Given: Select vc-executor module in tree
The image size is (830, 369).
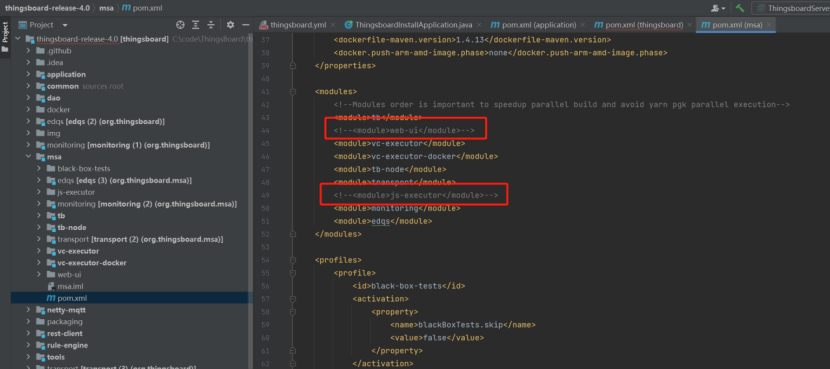Looking at the screenshot, I should [x=78, y=251].
